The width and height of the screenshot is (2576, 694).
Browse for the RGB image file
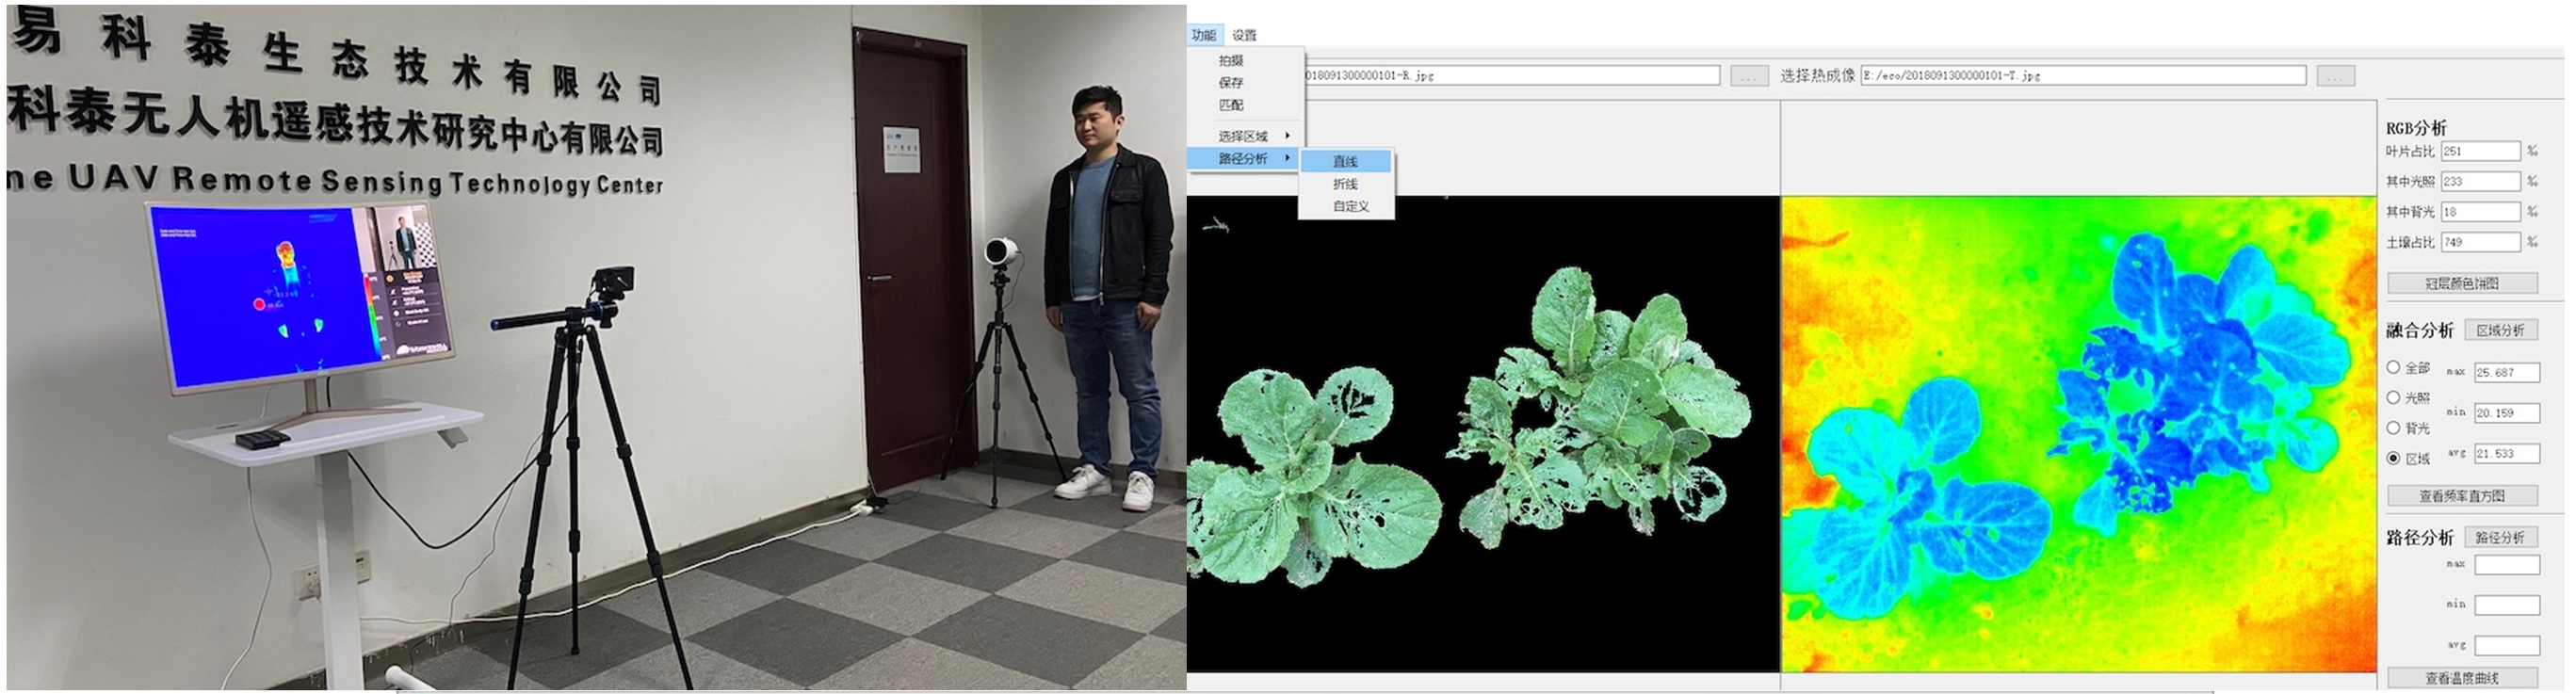point(1749,76)
